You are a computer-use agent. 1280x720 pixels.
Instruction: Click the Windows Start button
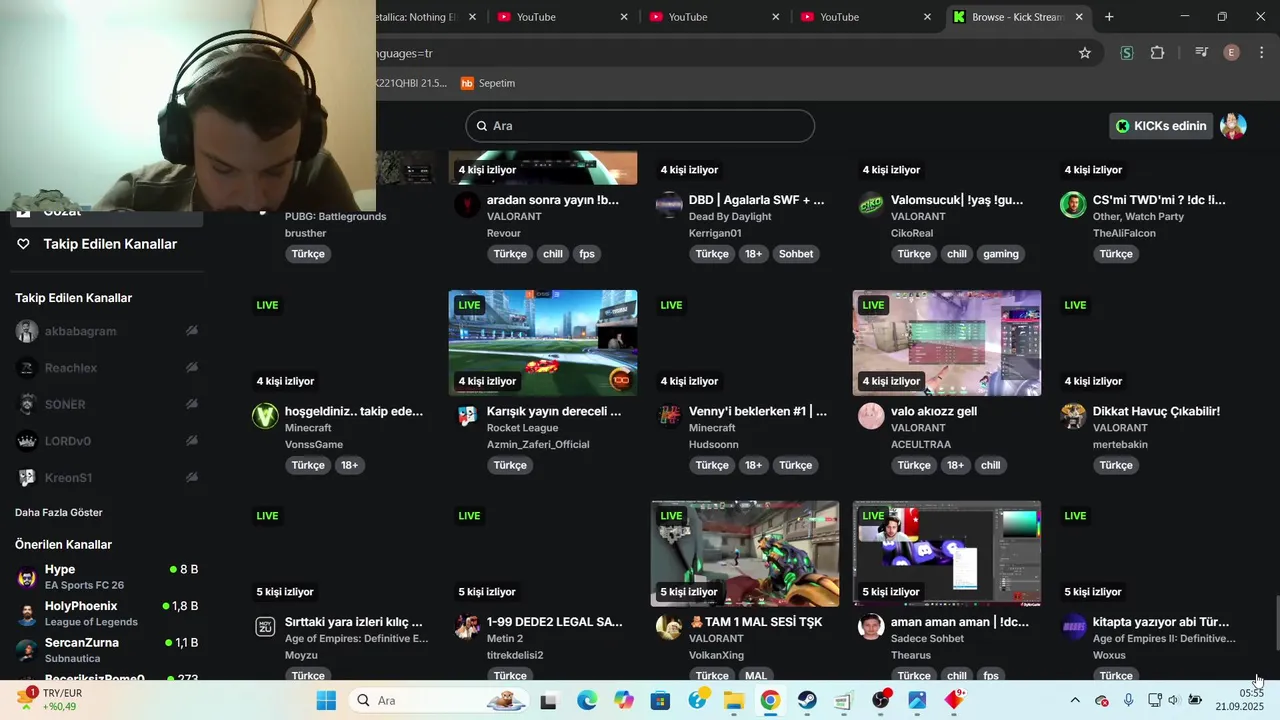tap(326, 700)
